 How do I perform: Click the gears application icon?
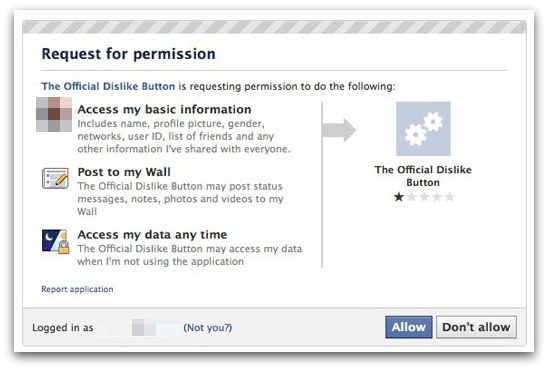[423, 129]
